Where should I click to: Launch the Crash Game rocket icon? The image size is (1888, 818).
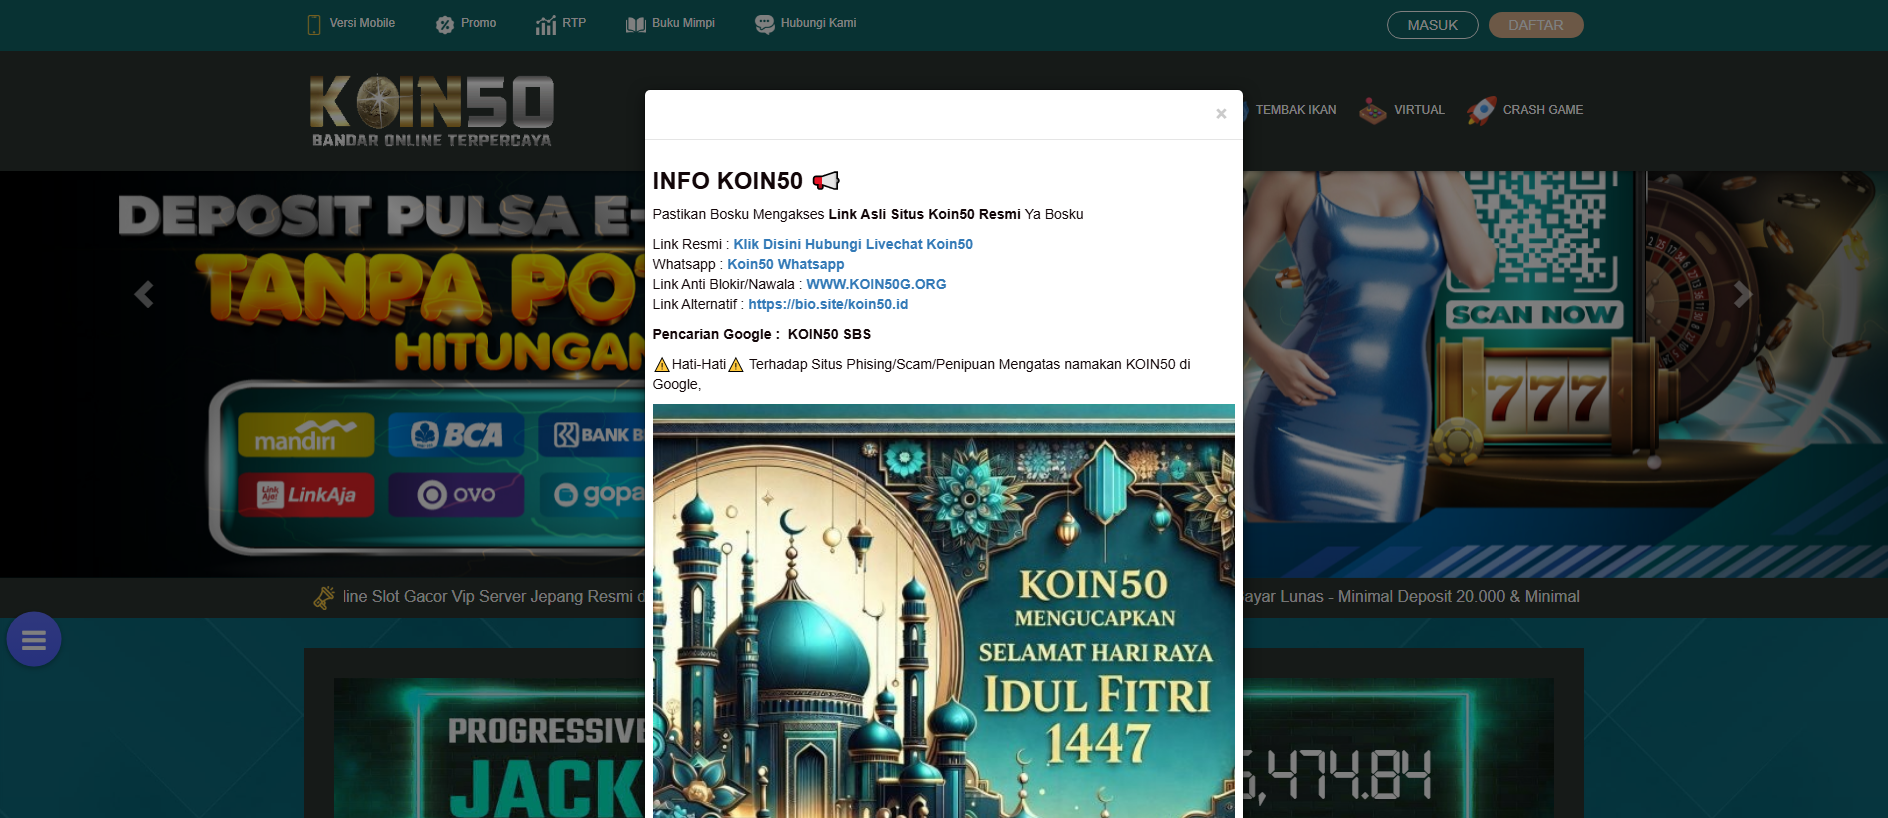[x=1482, y=110]
